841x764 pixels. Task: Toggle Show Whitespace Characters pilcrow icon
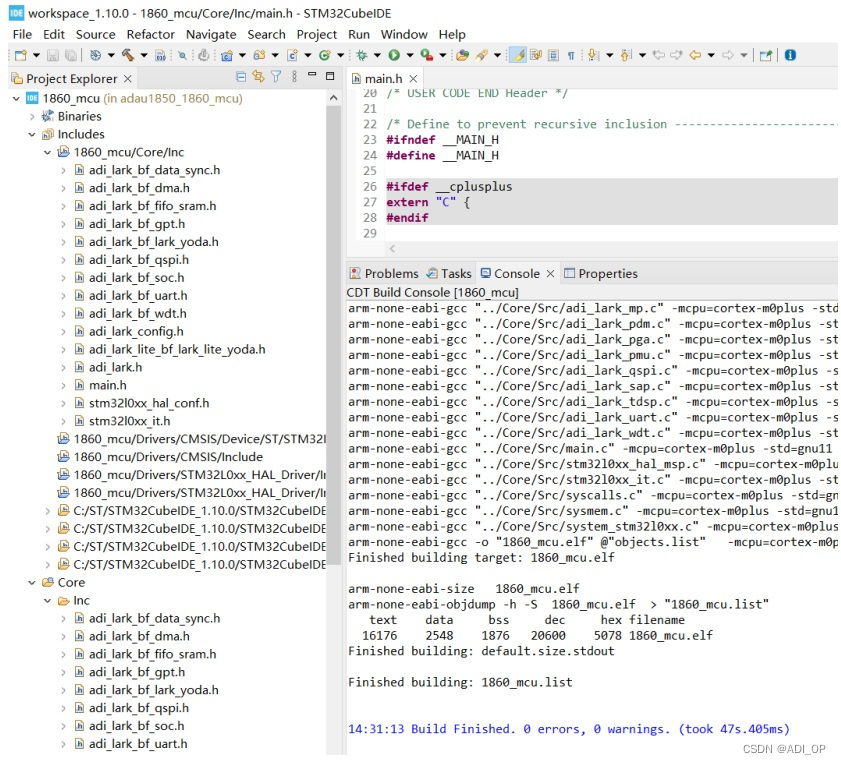(571, 55)
